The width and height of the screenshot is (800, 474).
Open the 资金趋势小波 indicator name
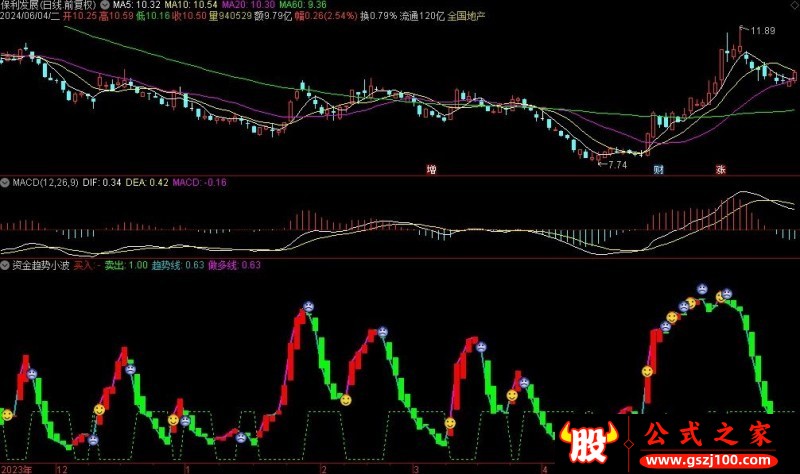tap(40, 265)
